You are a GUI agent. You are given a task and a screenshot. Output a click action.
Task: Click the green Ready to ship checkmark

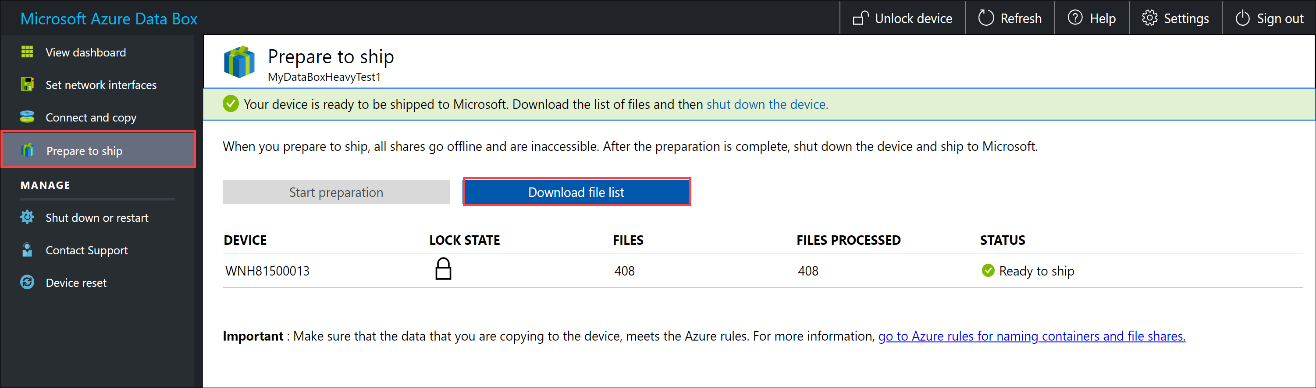(988, 271)
